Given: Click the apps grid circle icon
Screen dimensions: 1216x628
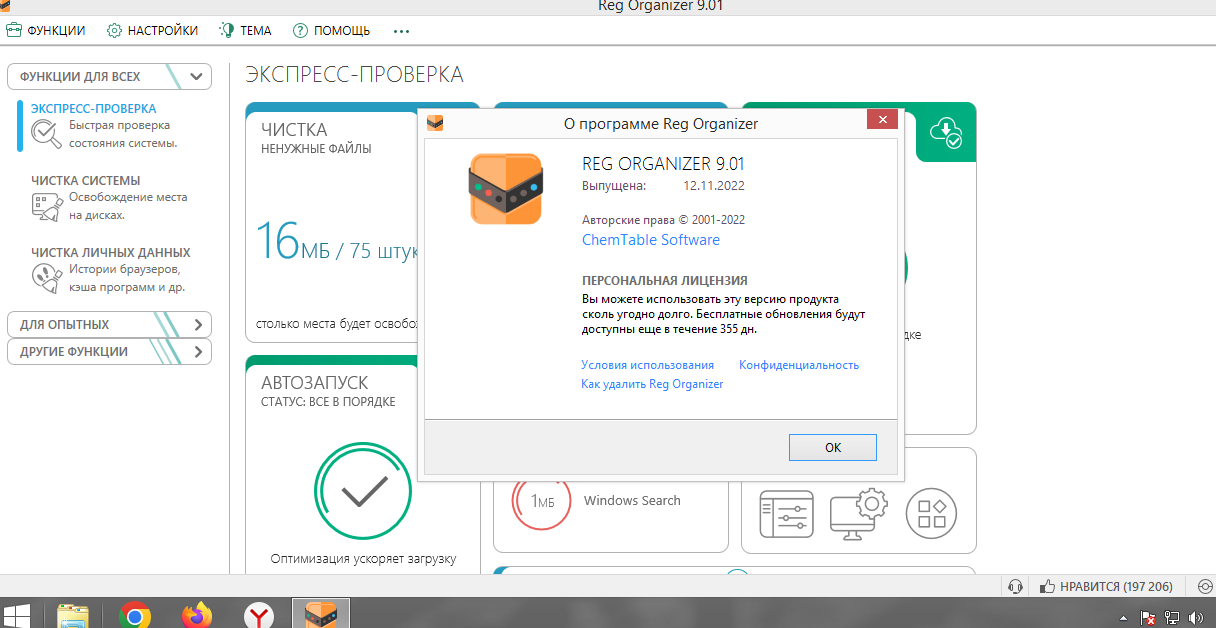Looking at the screenshot, I should click(931, 514).
